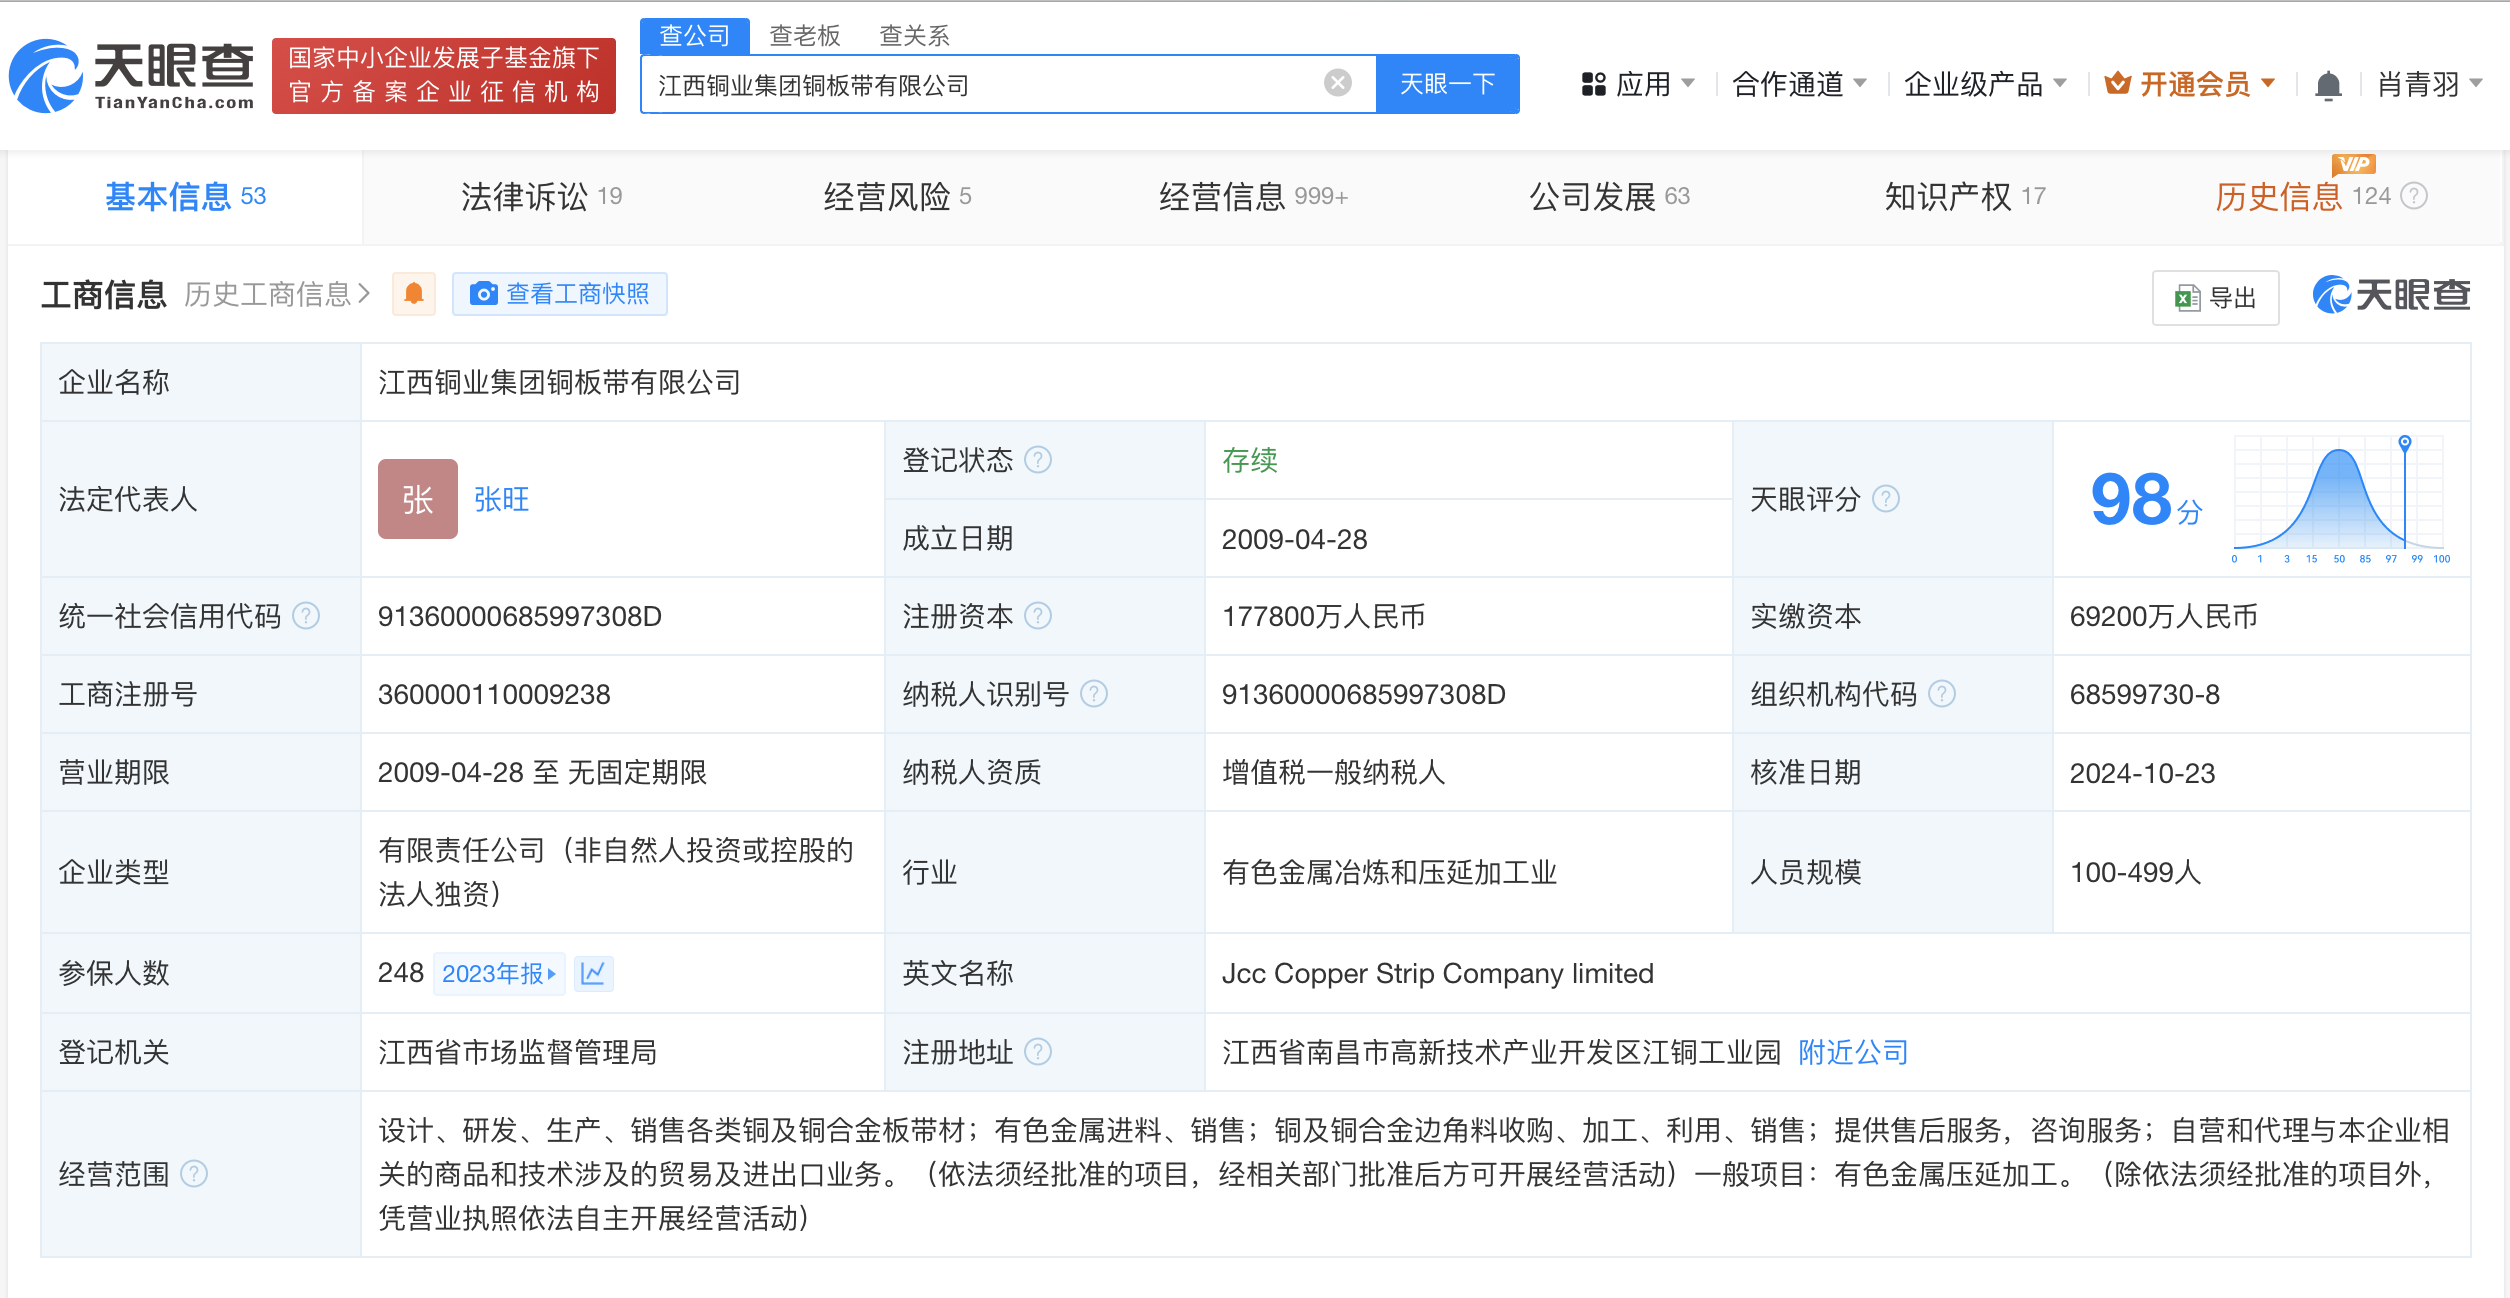Open the 经营风险 tab
The width and height of the screenshot is (2510, 1298).
[x=897, y=197]
